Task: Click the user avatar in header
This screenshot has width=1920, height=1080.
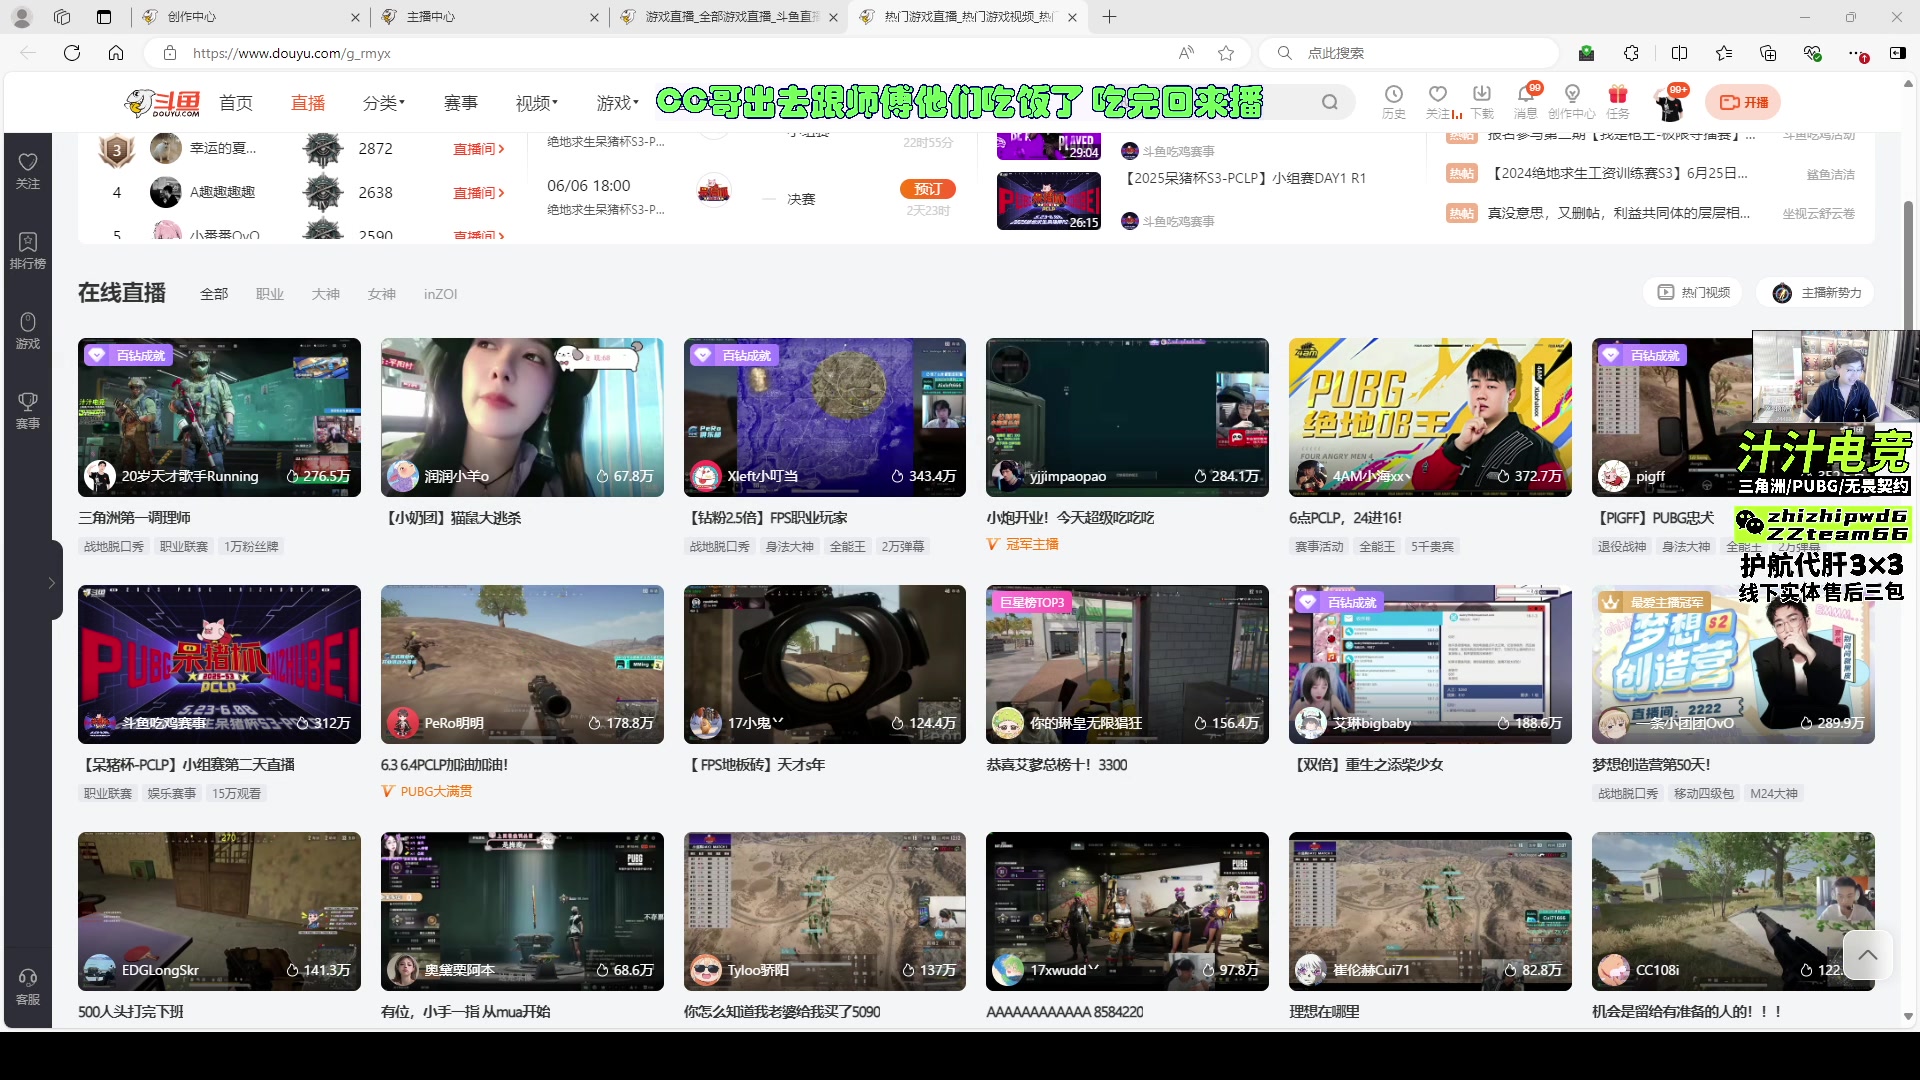Action: point(1669,103)
